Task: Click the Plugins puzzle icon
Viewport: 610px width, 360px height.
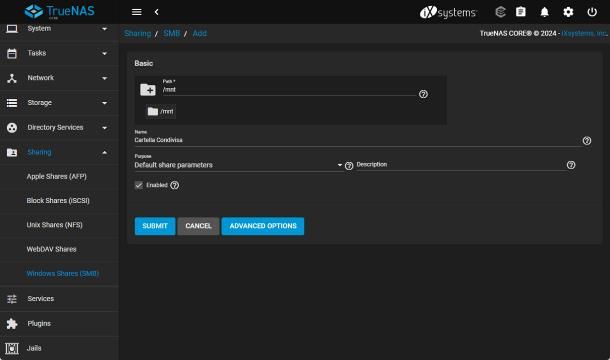Action: [x=12, y=324]
